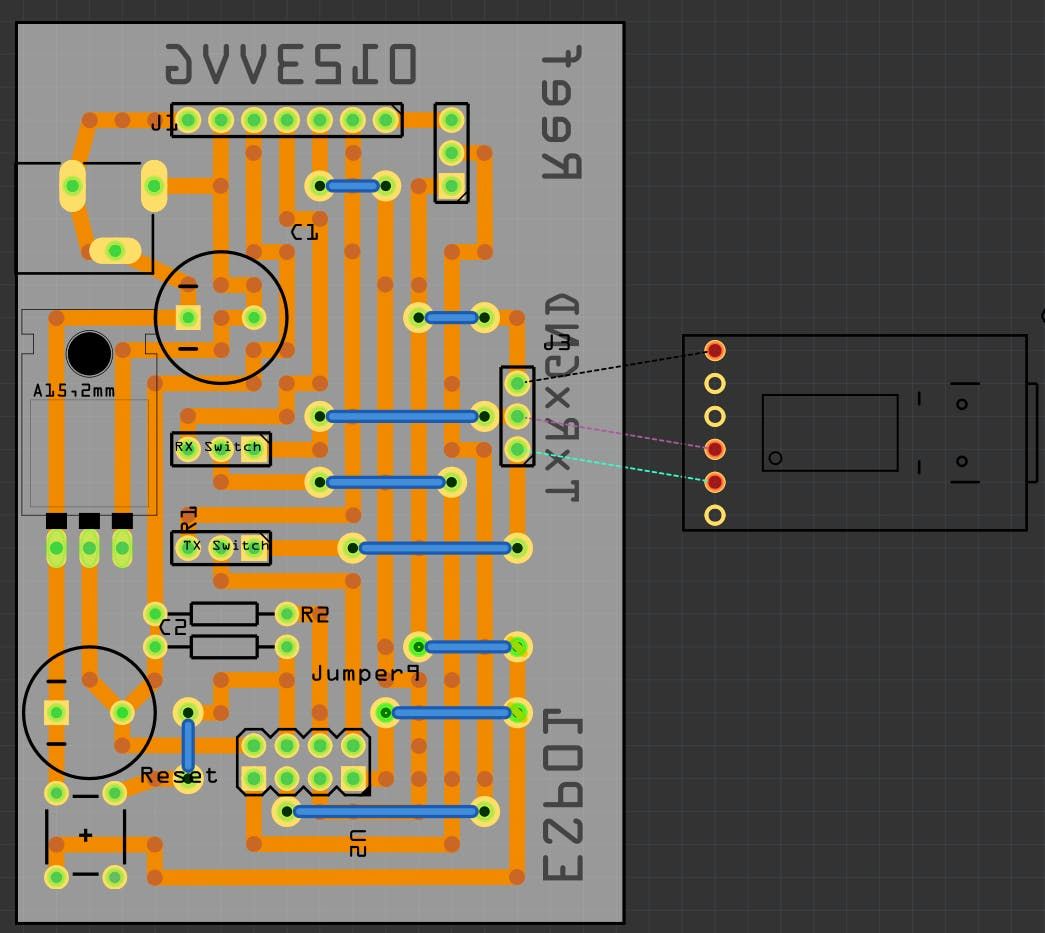Select the TX Switch footprint
Viewport: 1045px width, 933px height.
coord(220,547)
